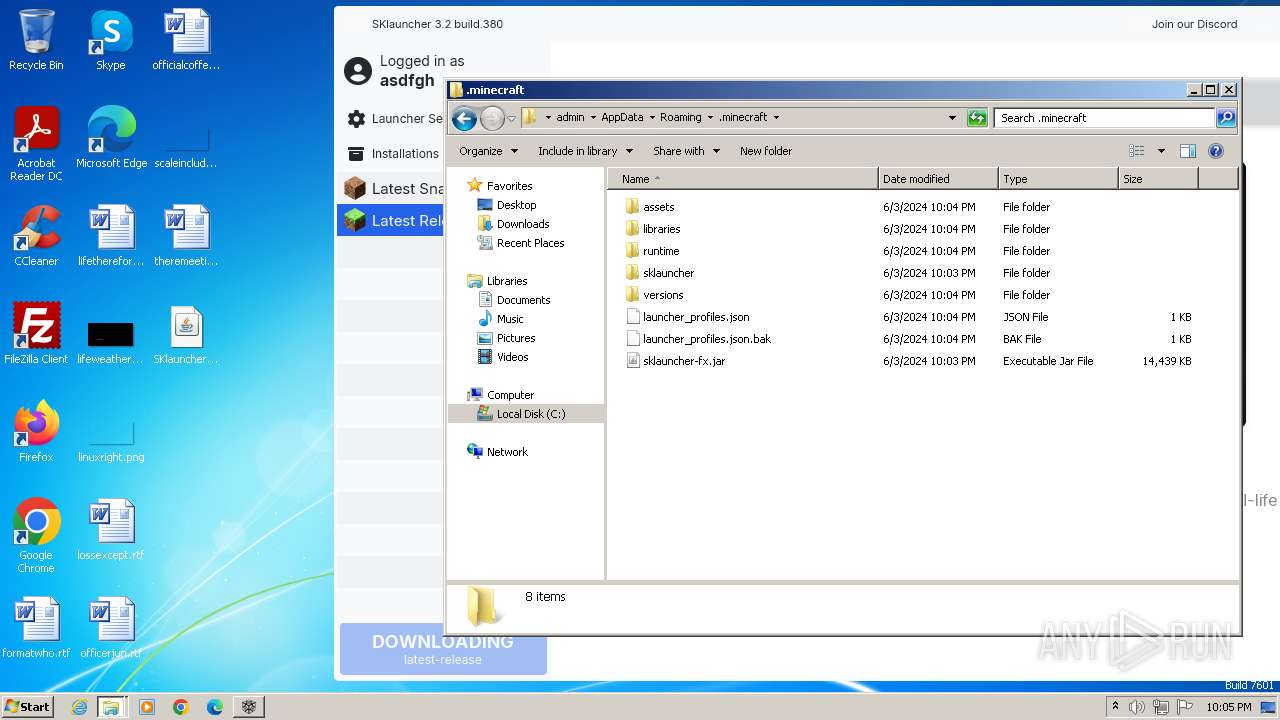This screenshot has width=1280, height=720.
Task: Show the preview pane icon
Action: tap(1188, 151)
